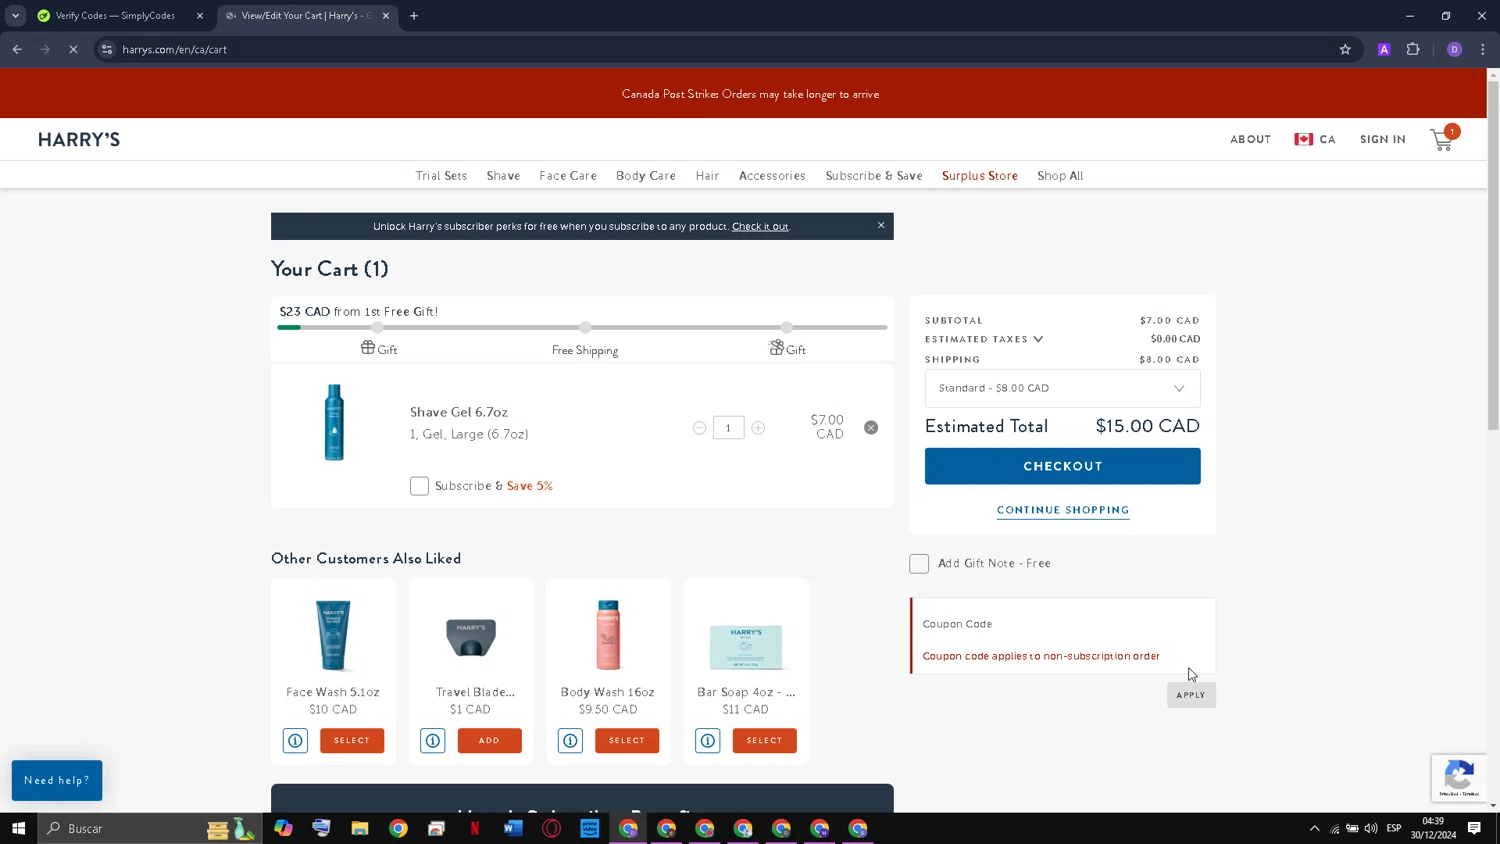Open Chrome profile avatar icon
This screenshot has width=1500, height=844.
(x=1454, y=49)
